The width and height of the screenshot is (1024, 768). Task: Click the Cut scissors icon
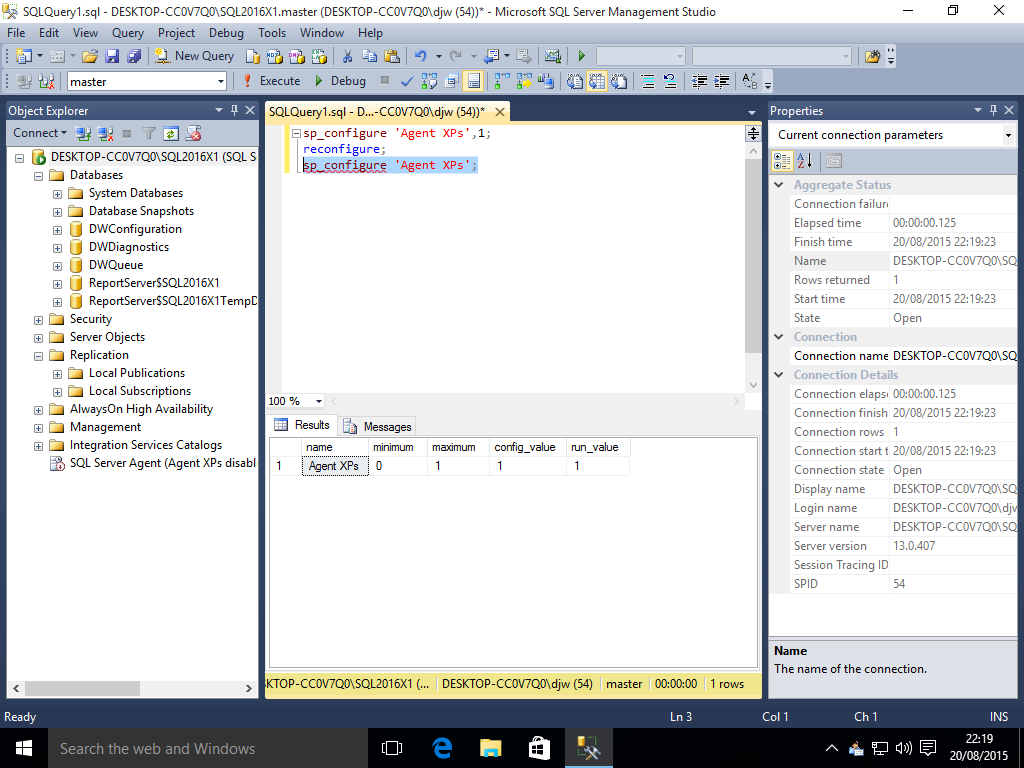point(347,56)
